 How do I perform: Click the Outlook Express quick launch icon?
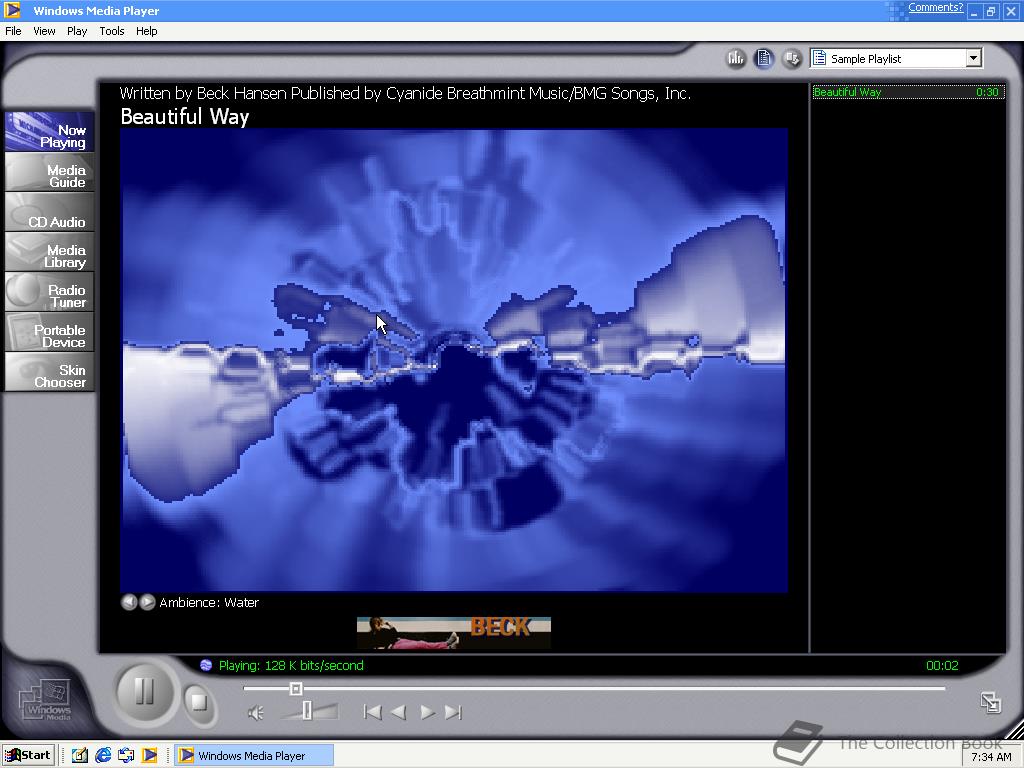click(126, 756)
